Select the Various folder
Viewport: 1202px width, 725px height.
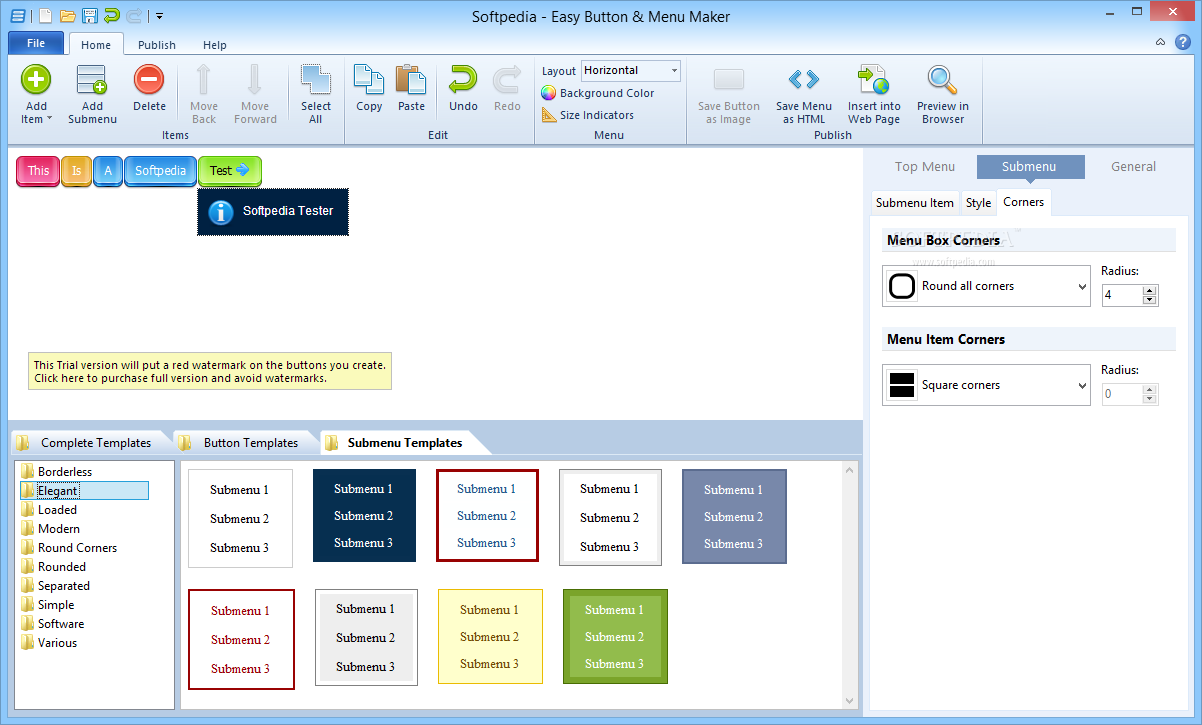49,643
